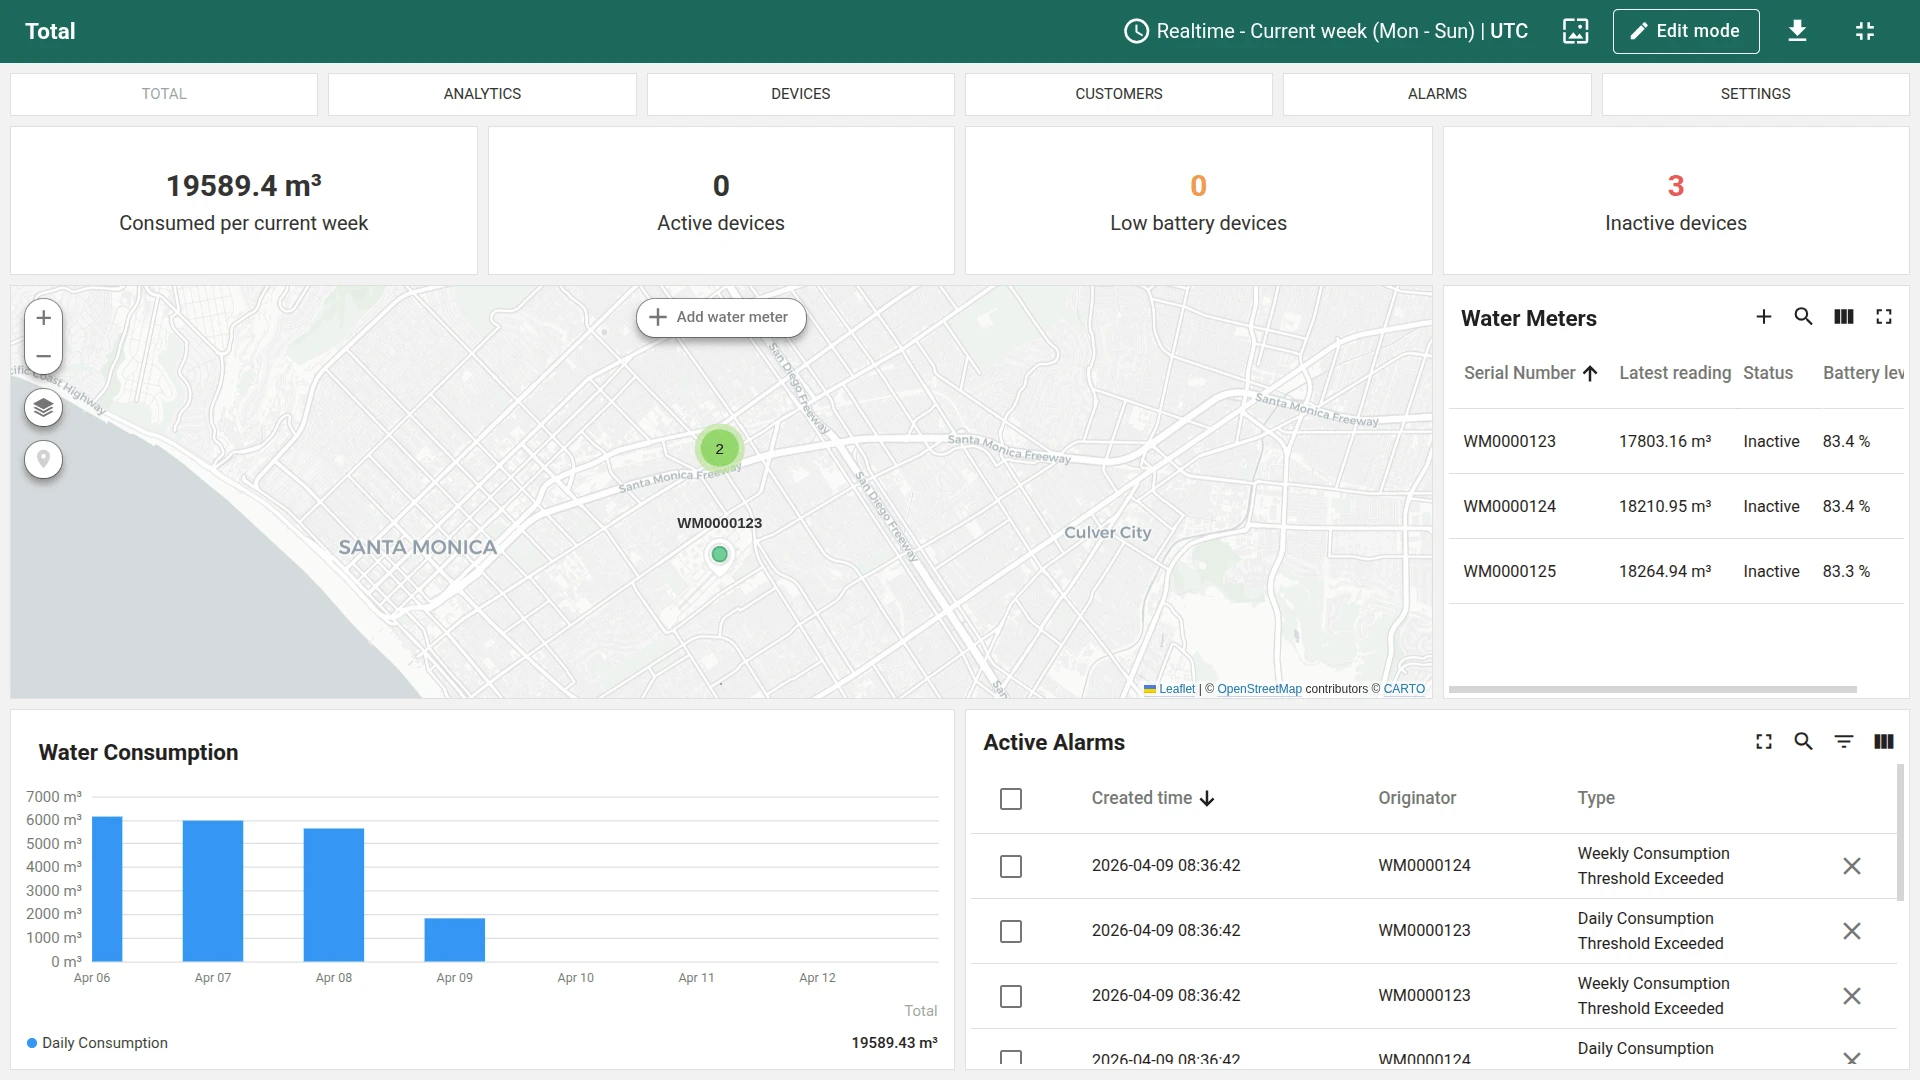Expand Water Meters widget to fullscreen
Screen dimensions: 1920x1080
[x=1884, y=317]
